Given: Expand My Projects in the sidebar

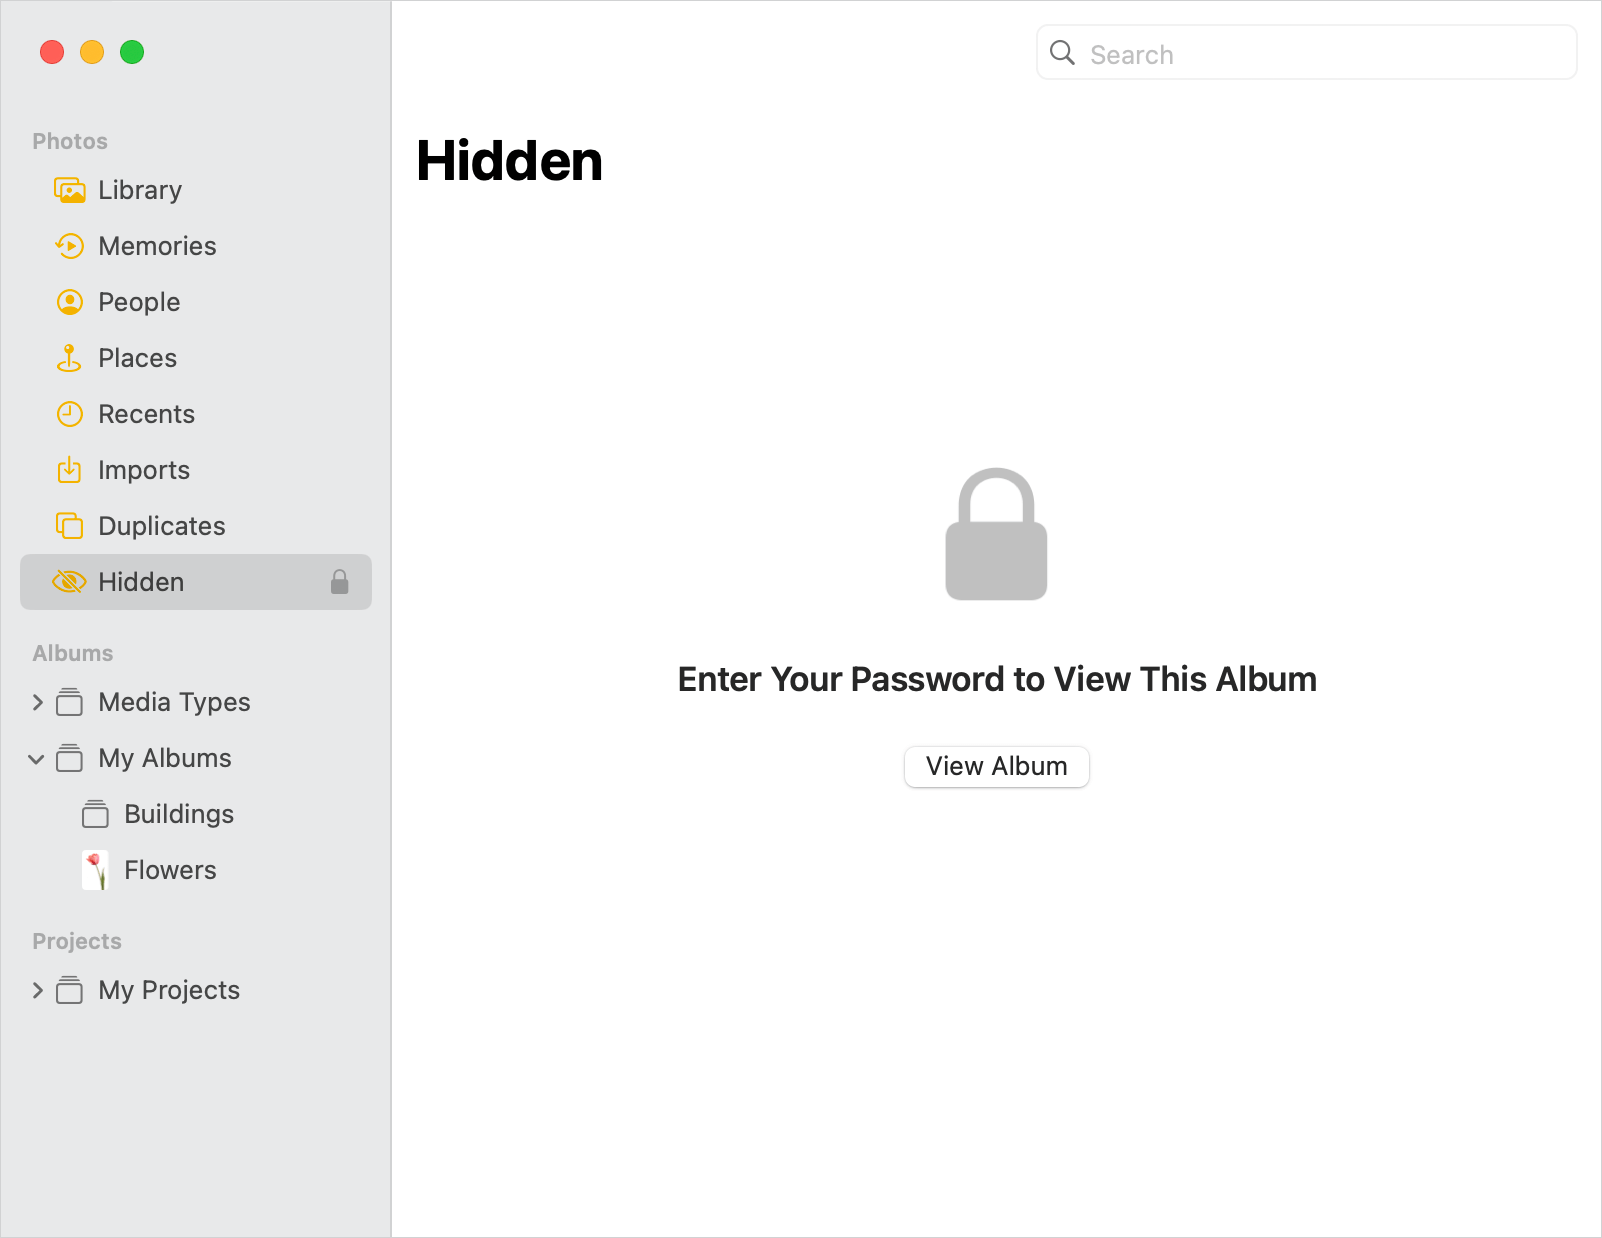Looking at the screenshot, I should (x=38, y=990).
